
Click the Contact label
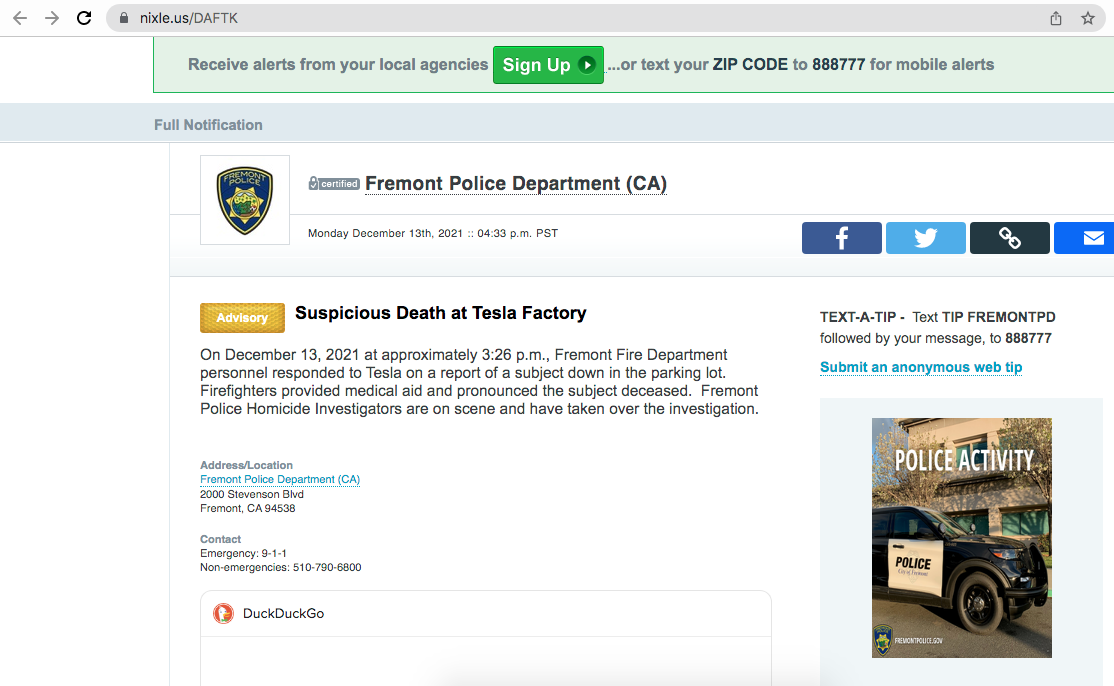coord(220,539)
